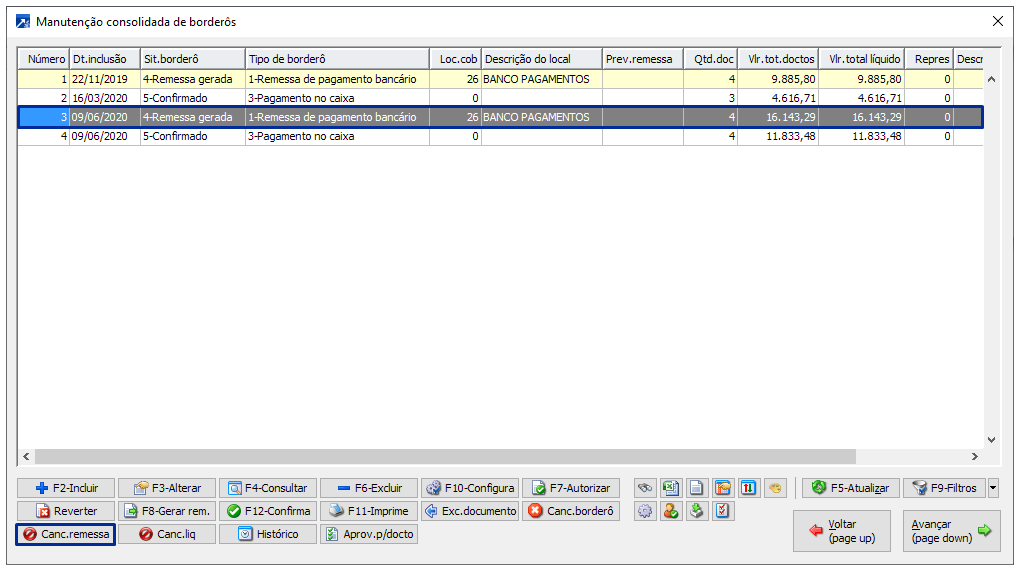Click the Repres column header
Screen dimensions: 1021x571
929,59
